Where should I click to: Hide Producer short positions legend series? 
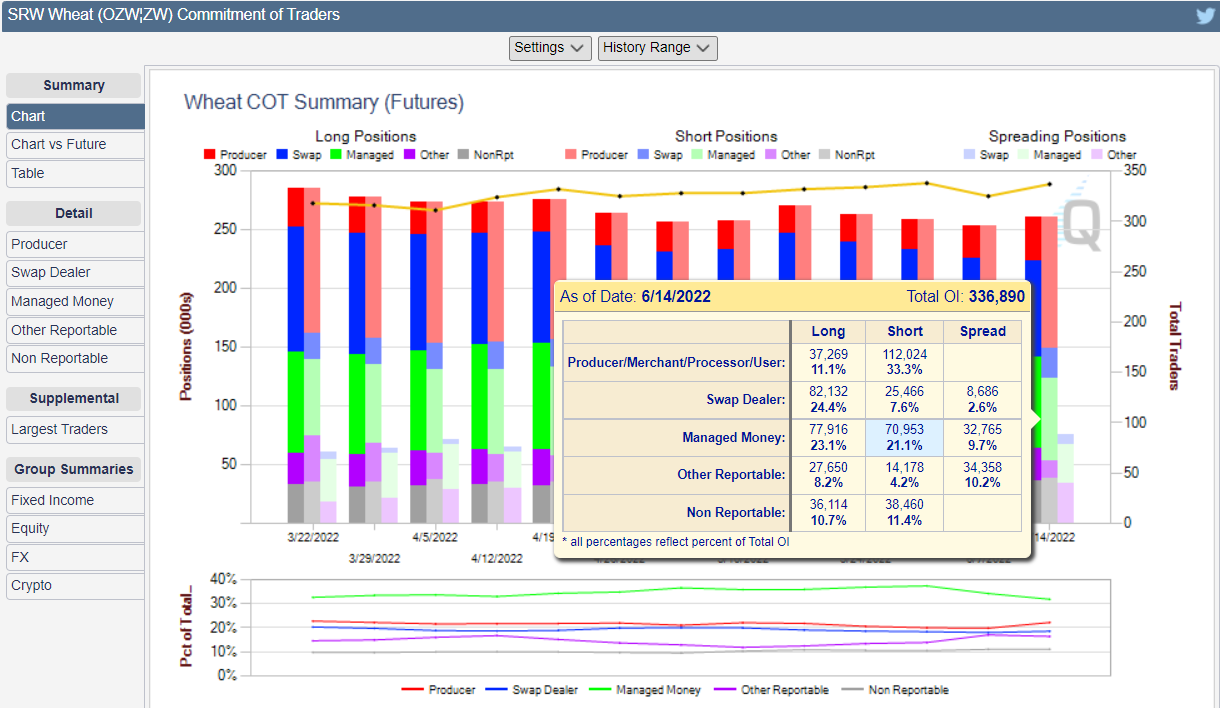click(x=571, y=155)
